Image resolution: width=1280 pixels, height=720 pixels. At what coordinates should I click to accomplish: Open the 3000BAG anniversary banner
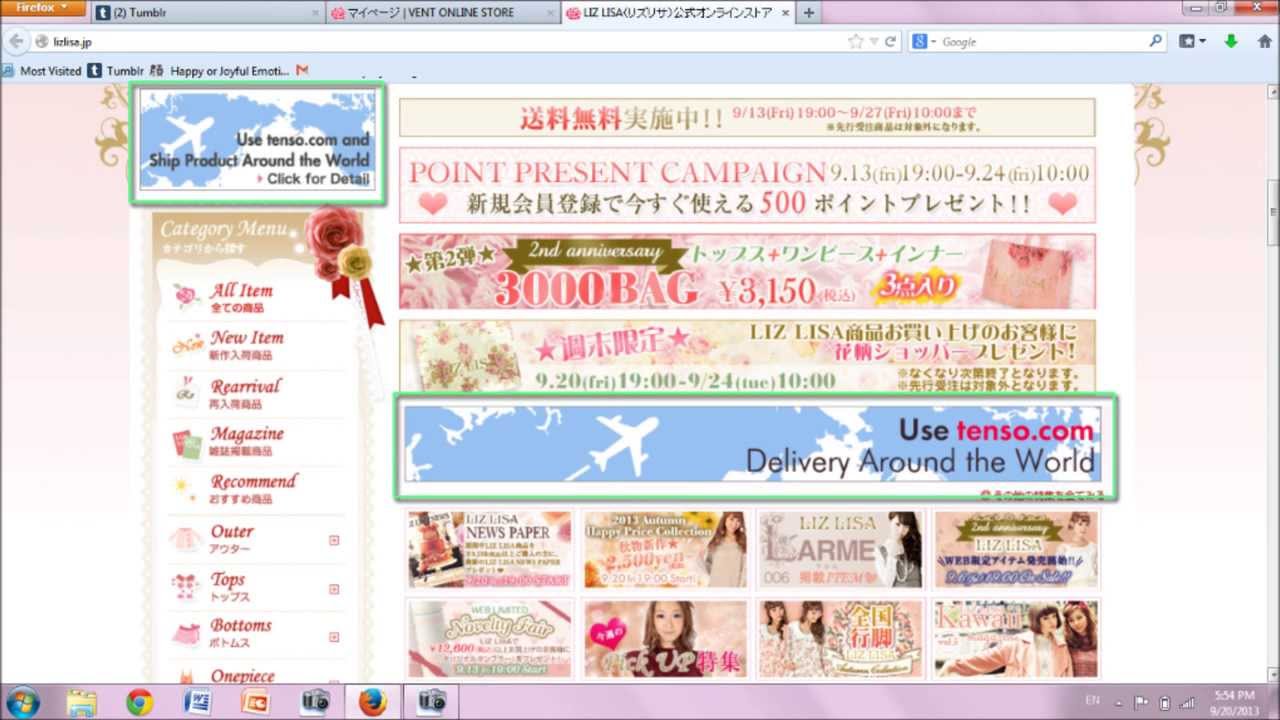click(747, 271)
